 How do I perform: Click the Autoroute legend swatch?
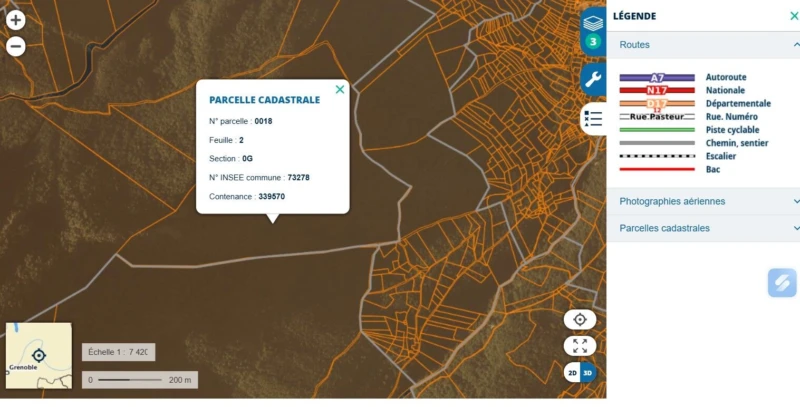tap(657, 77)
